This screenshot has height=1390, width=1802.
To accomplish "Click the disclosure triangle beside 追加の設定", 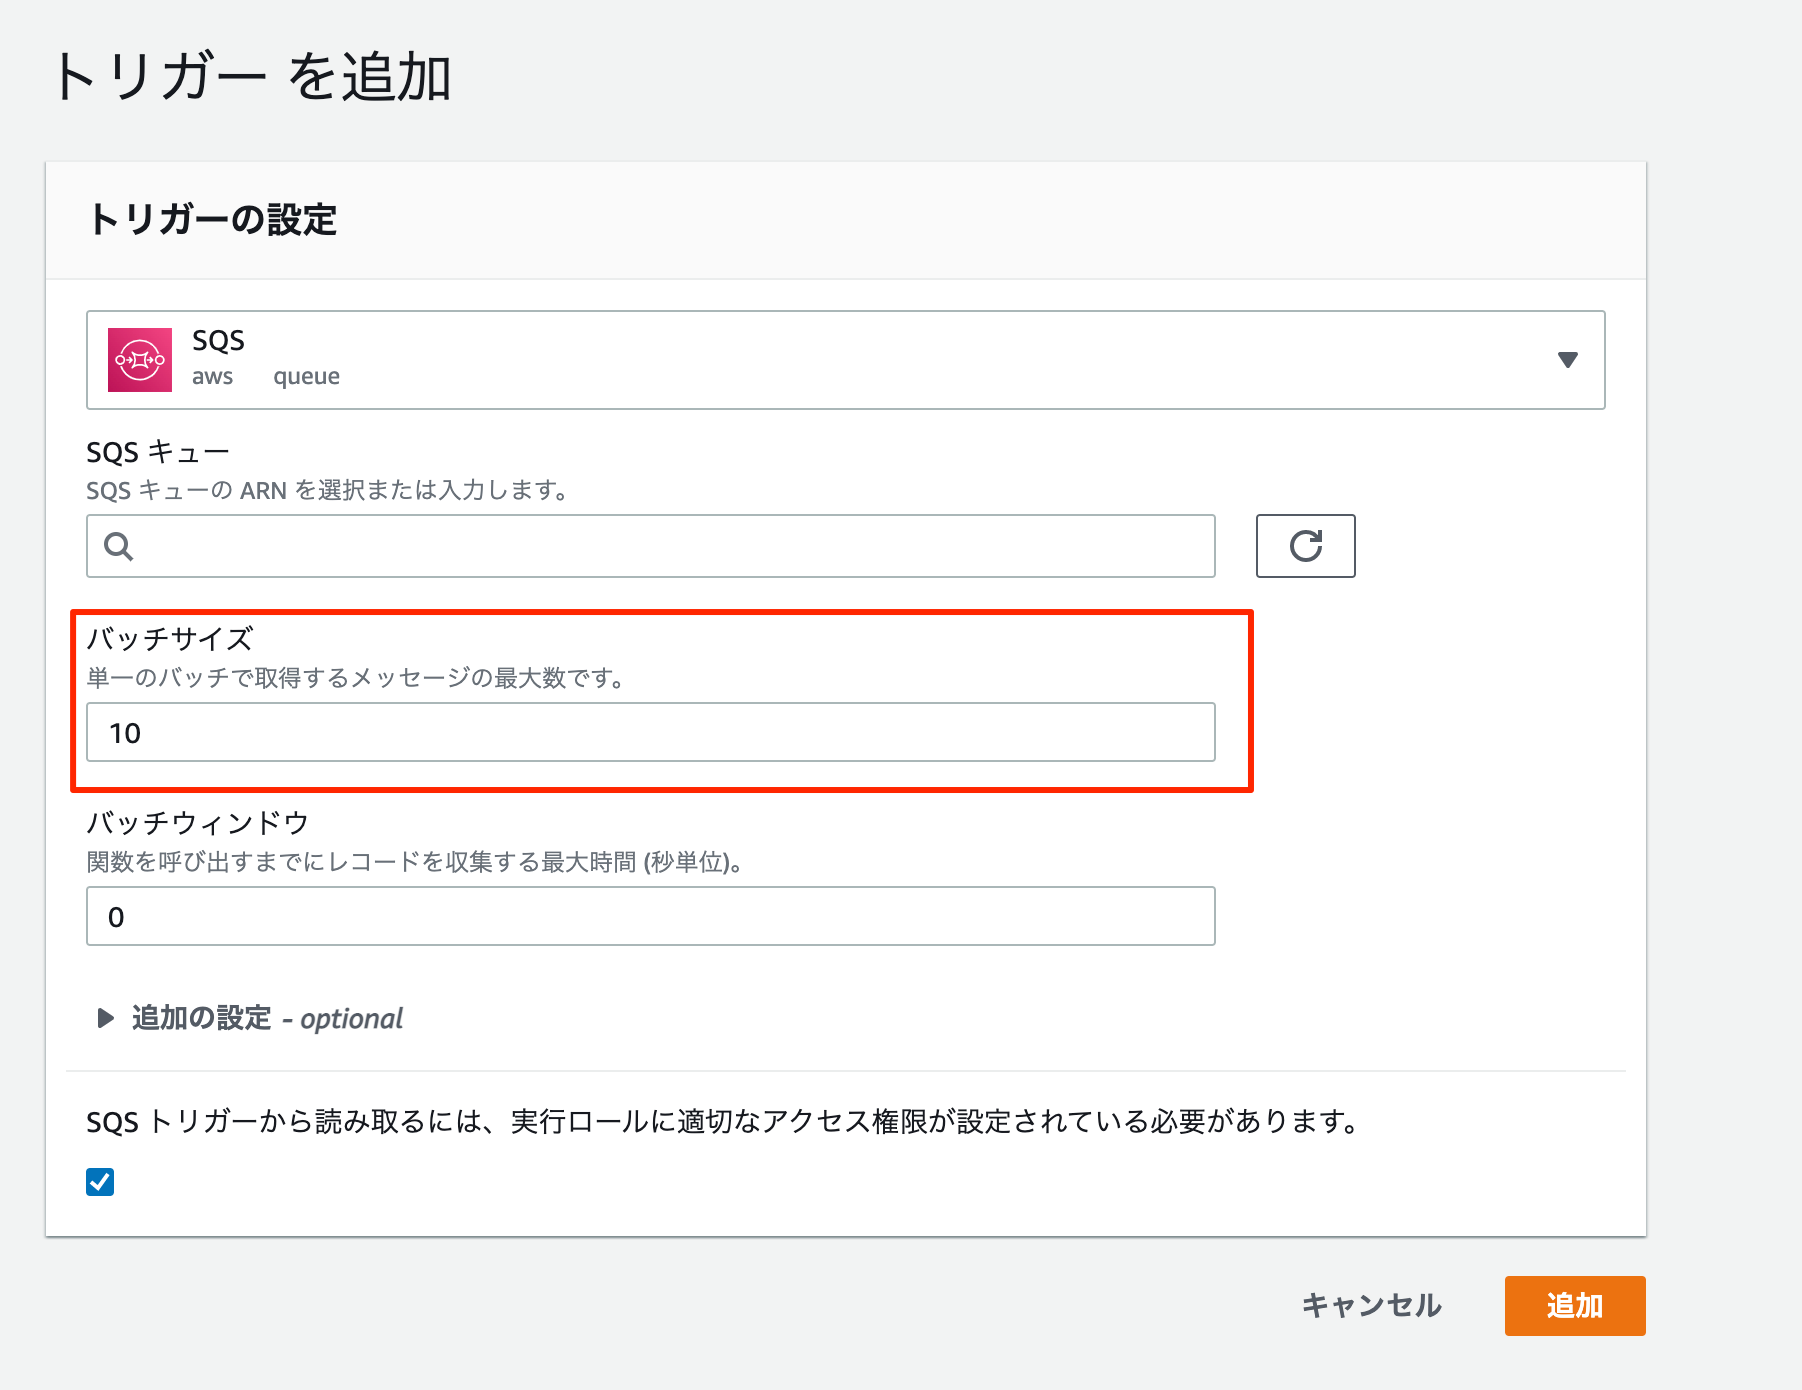I will pos(104,1018).
